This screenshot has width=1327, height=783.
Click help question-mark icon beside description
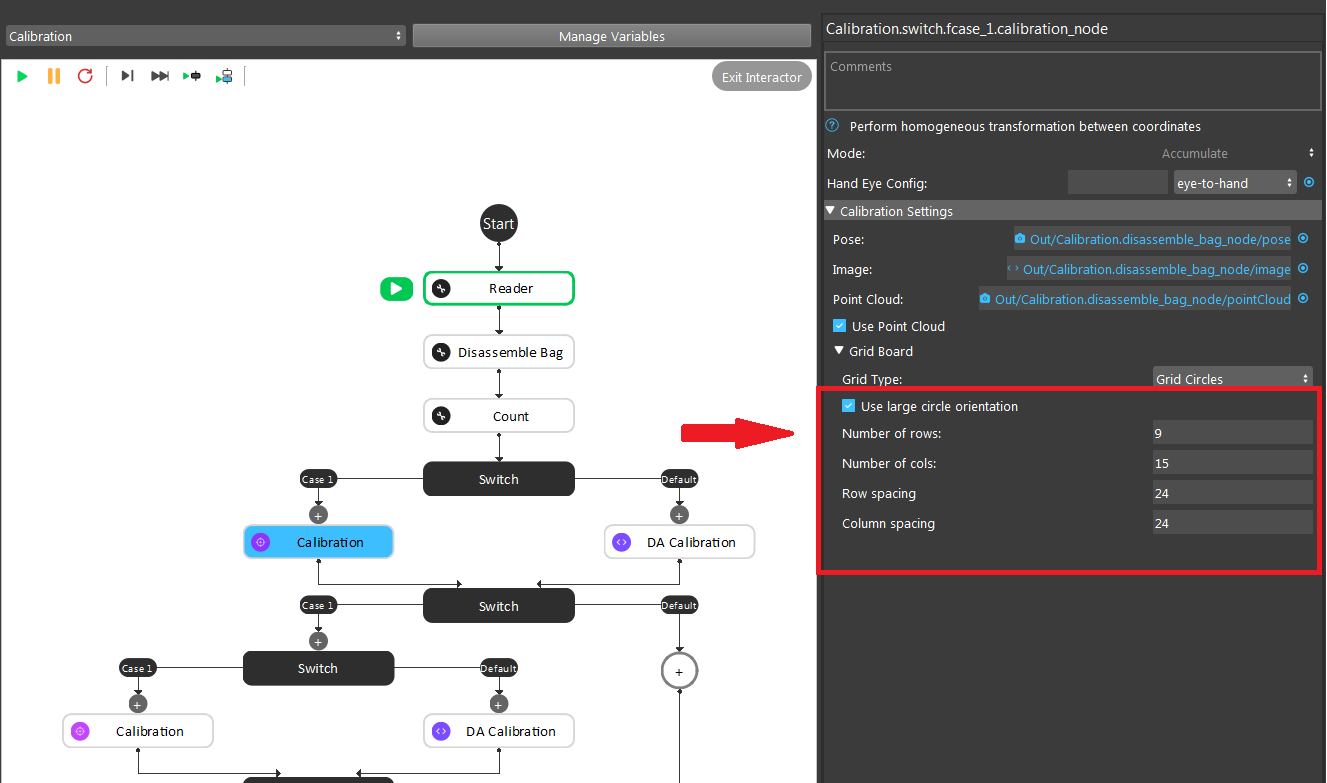(832, 126)
